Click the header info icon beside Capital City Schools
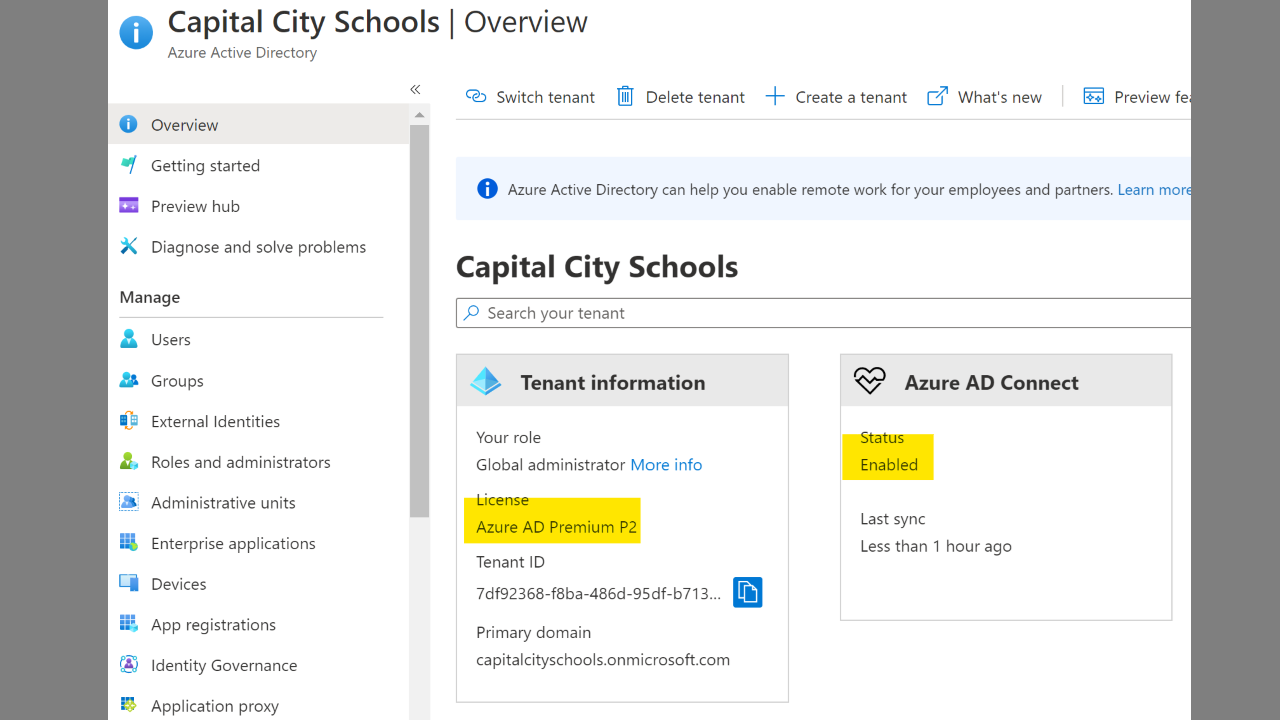 (136, 32)
